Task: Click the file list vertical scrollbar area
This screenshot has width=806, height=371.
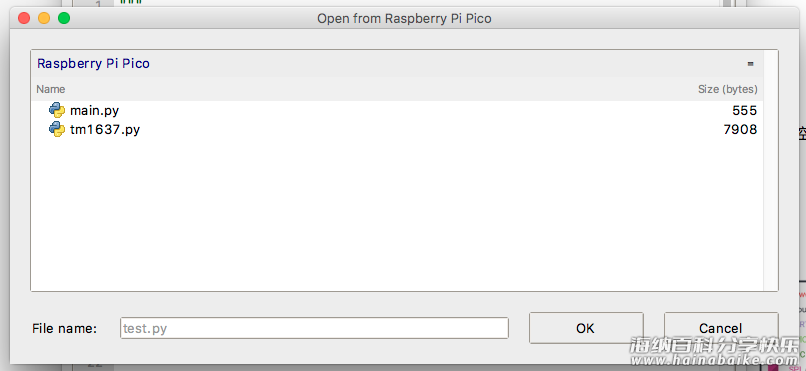Action: [x=771, y=171]
